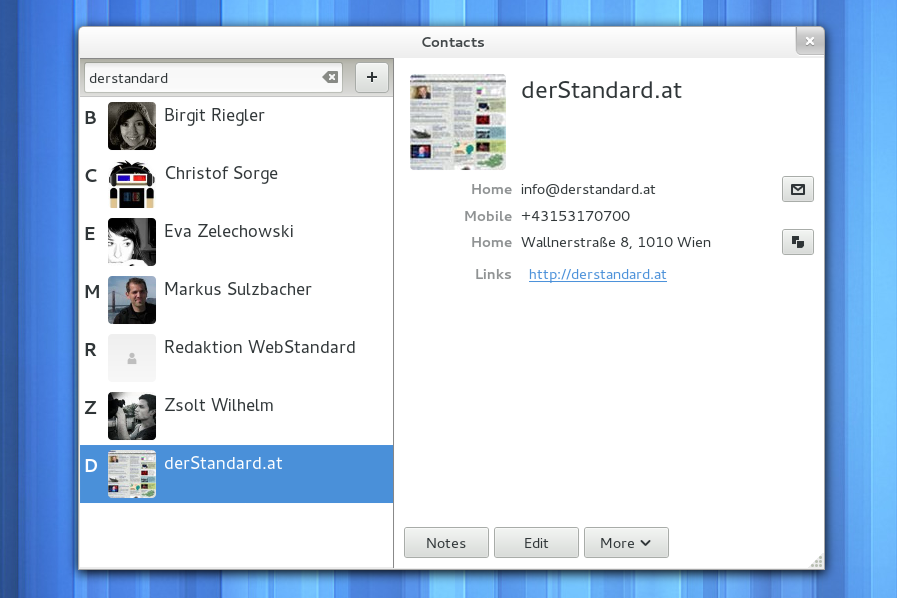The image size is (897, 598).
Task: Open the http://derstandard.at link
Action: tap(597, 275)
